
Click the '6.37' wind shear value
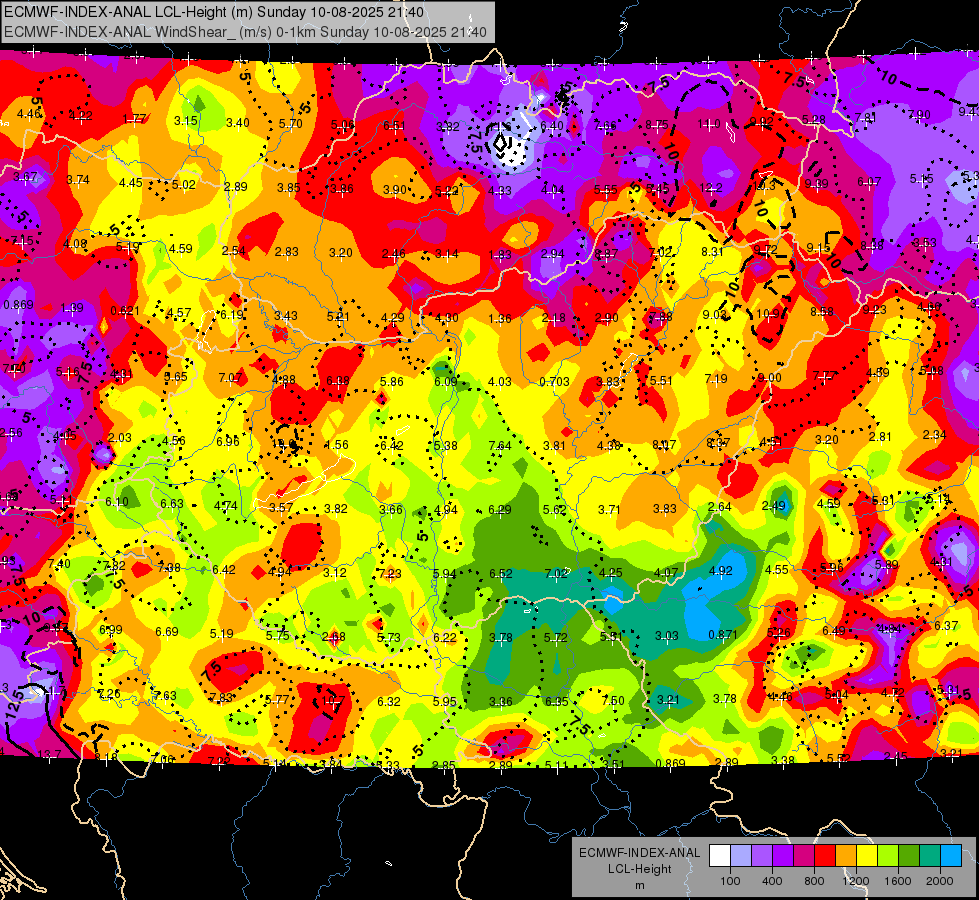pyautogui.click(x=946, y=625)
